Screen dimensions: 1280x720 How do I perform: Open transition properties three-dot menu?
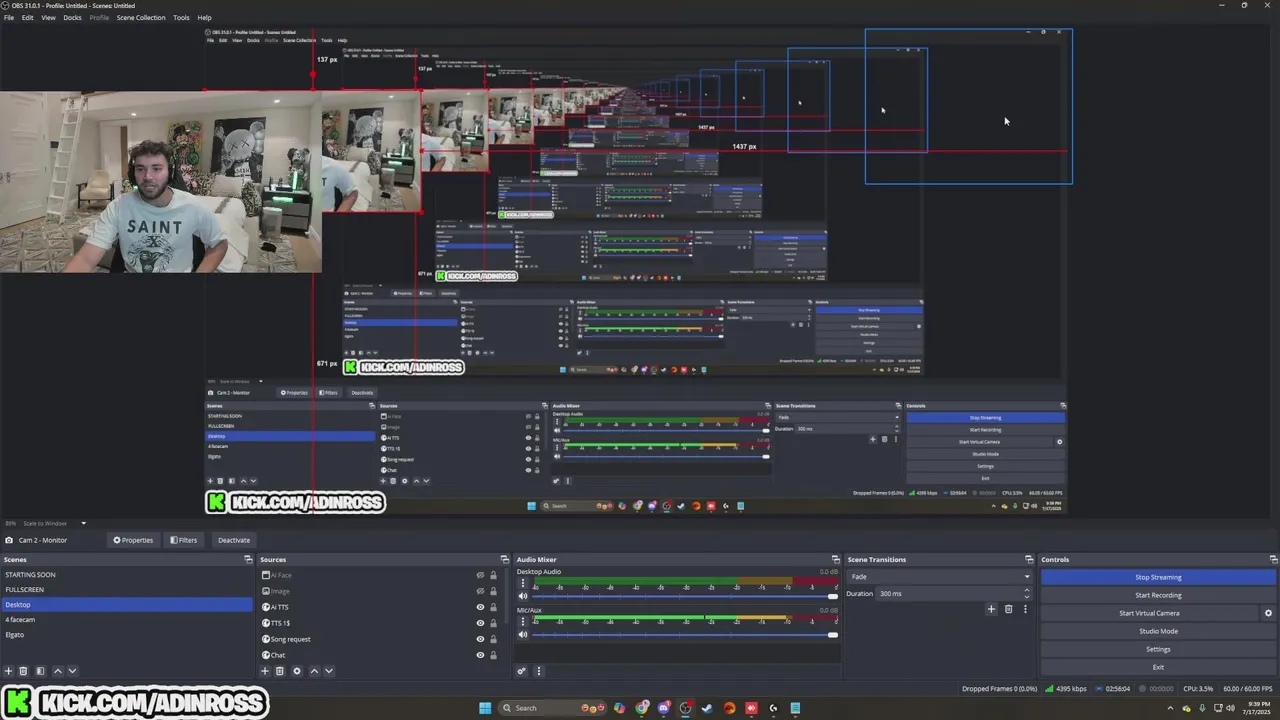tap(1025, 609)
